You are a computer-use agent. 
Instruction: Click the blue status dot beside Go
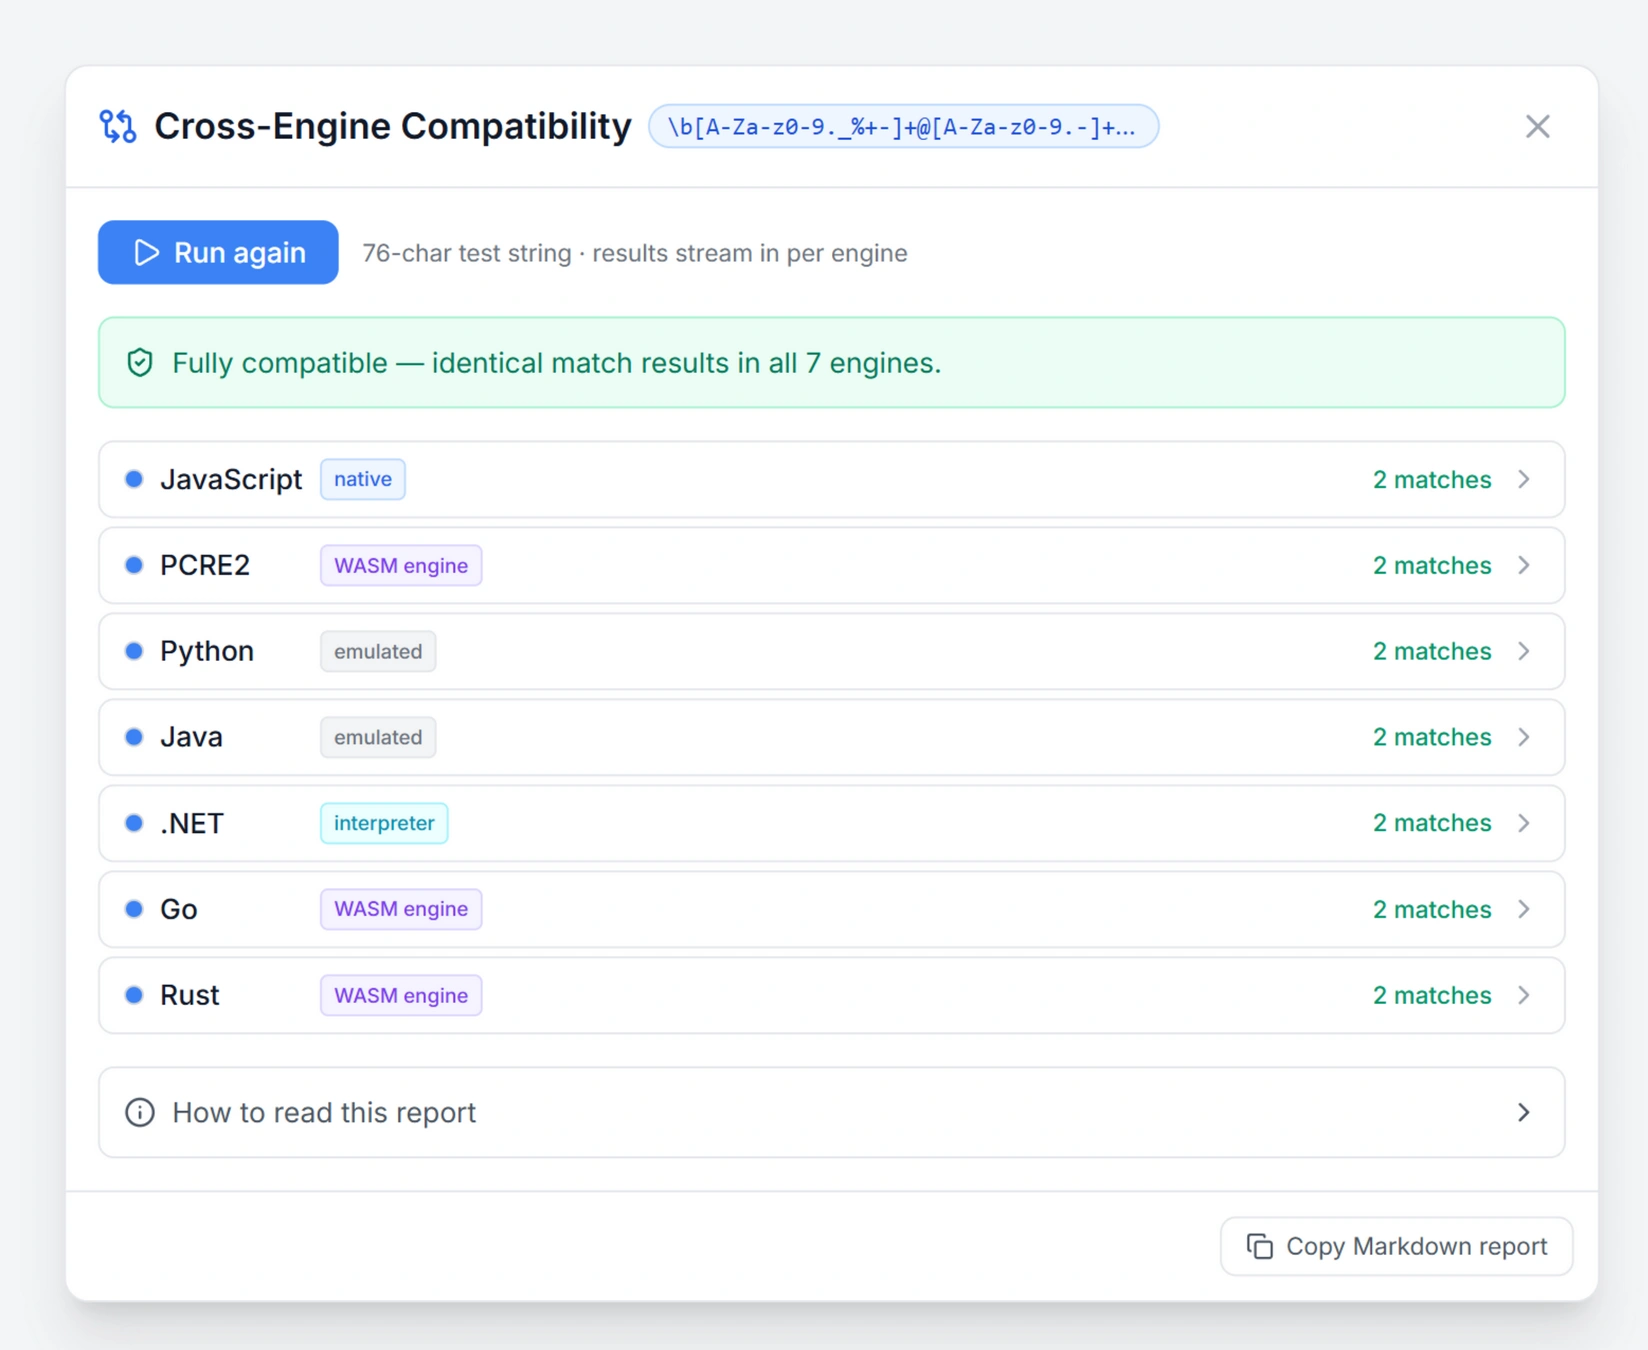[x=134, y=909]
